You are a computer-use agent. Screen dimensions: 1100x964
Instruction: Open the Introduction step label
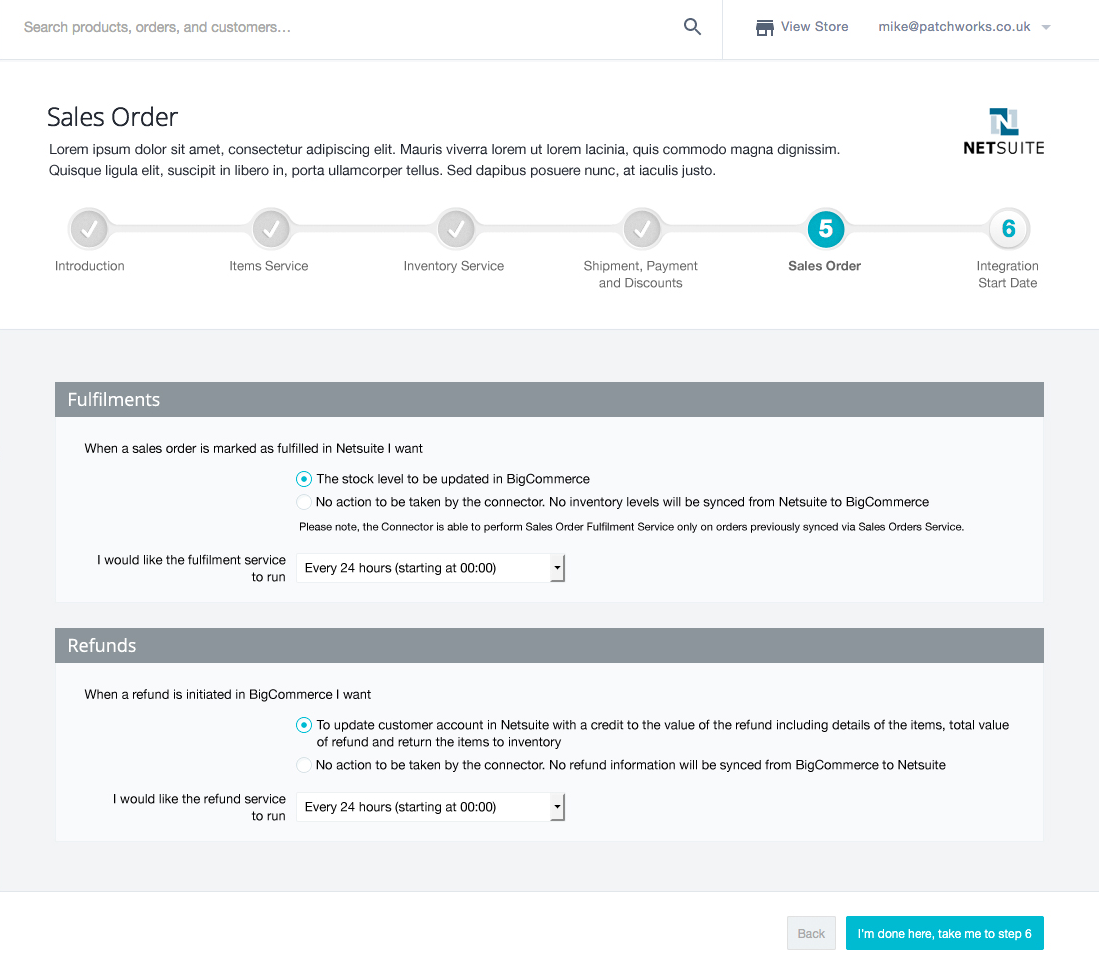[90, 266]
